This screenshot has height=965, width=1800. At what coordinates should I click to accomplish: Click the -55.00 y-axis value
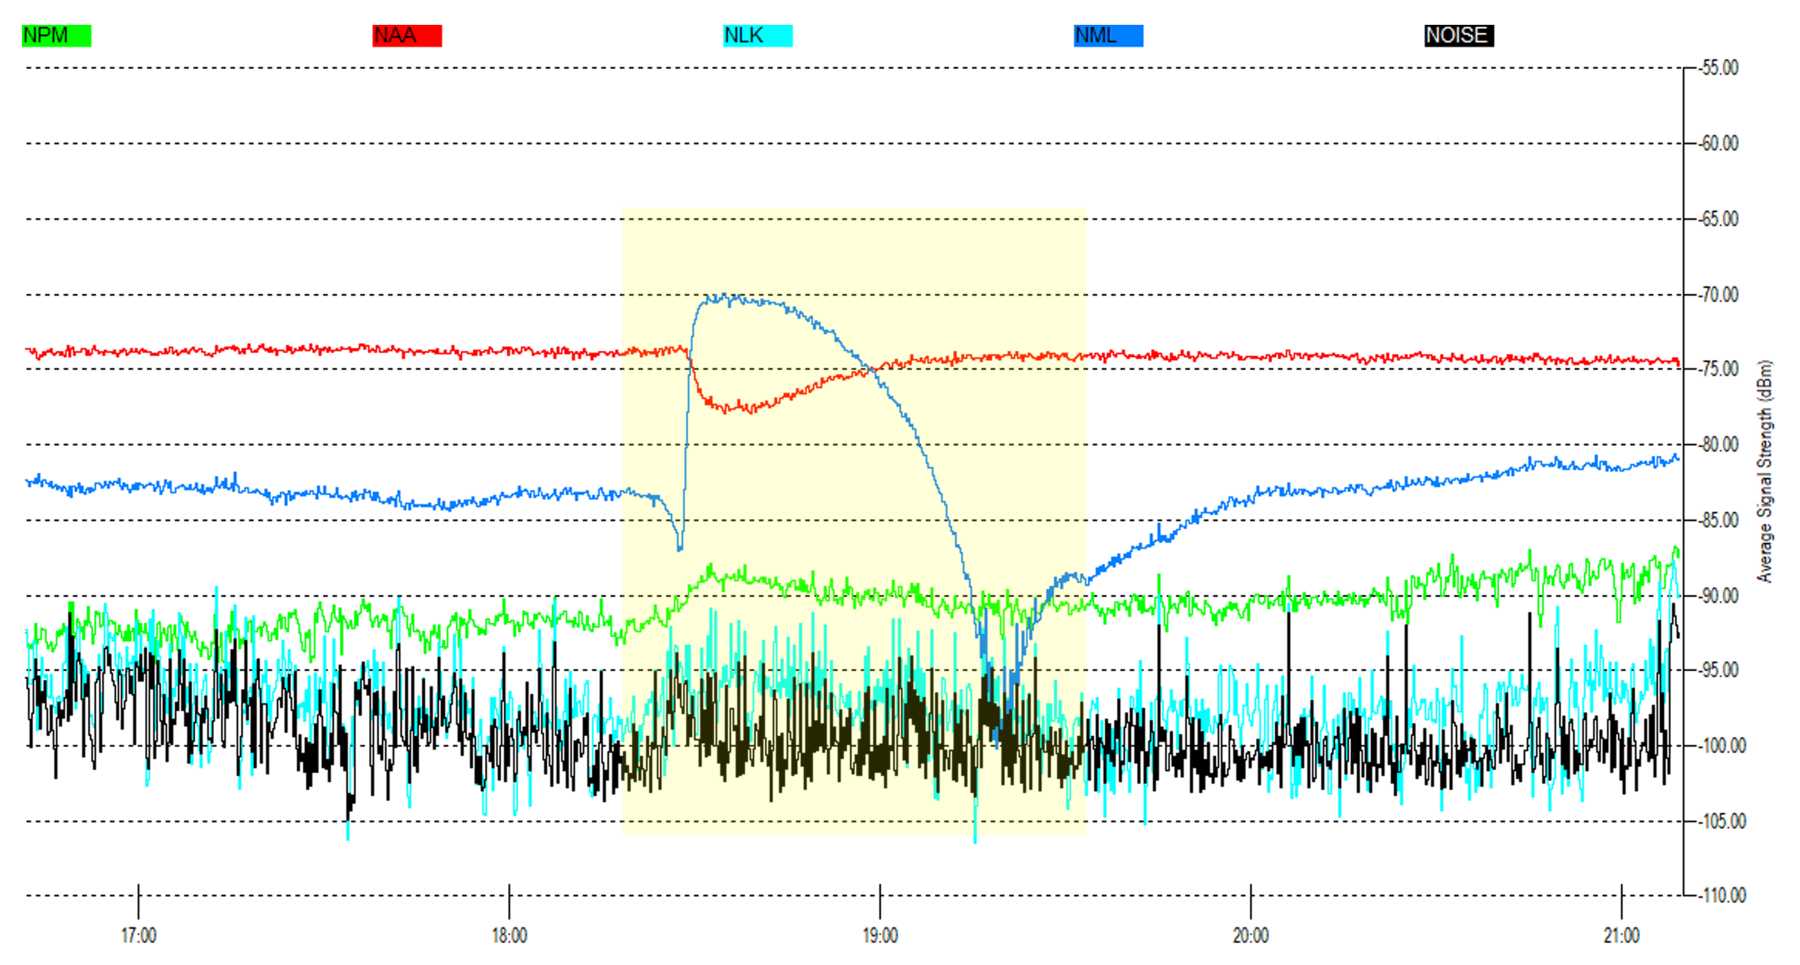(x=1719, y=68)
